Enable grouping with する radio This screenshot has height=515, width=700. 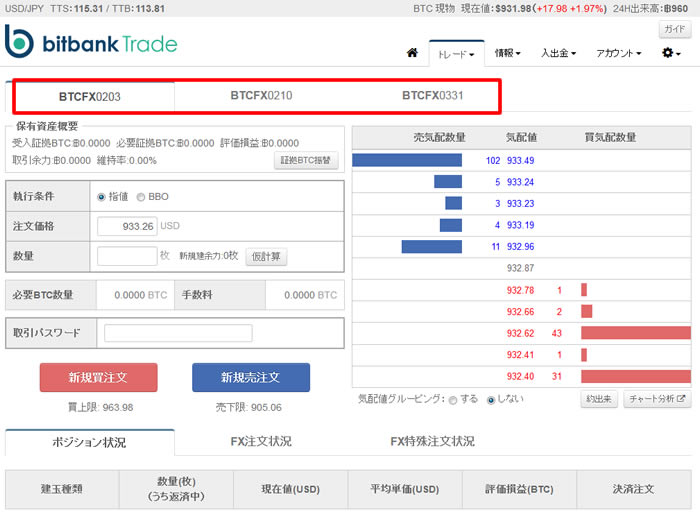coord(453,400)
